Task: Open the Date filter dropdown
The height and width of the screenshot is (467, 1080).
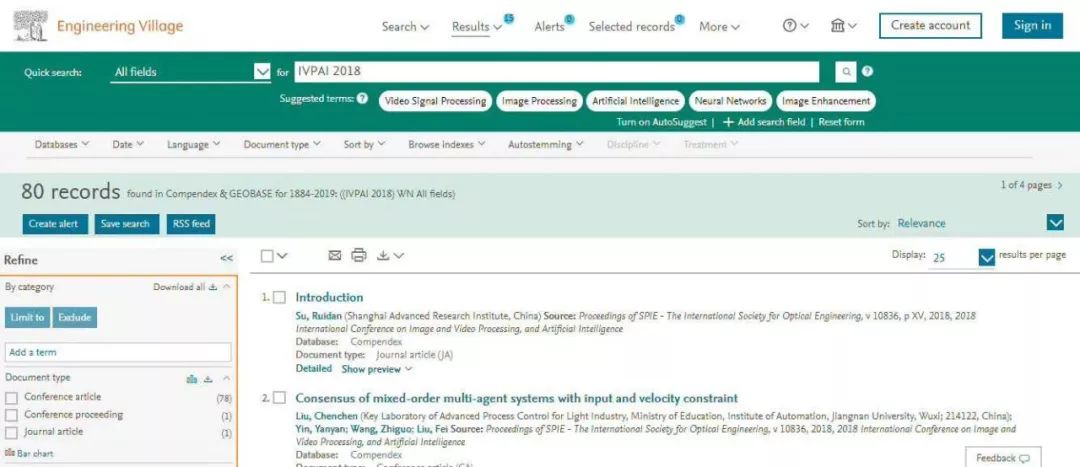Action: pos(127,145)
